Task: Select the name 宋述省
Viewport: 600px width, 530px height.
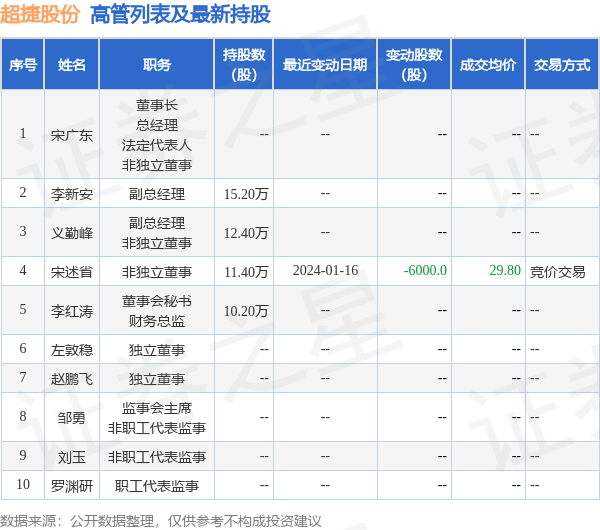Action: pyautogui.click(x=72, y=272)
